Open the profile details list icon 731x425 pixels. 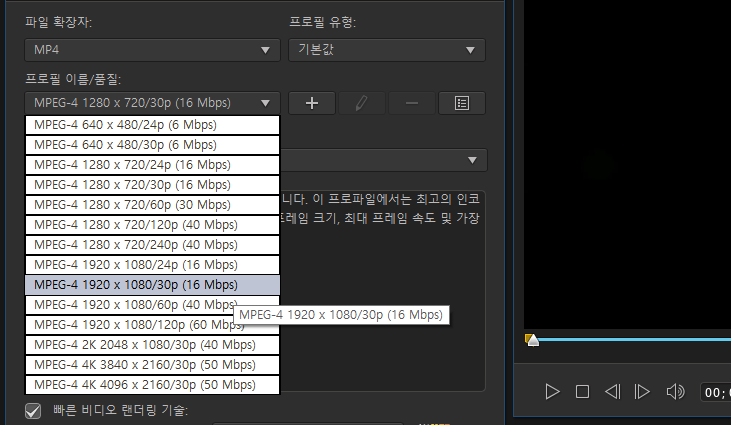point(462,103)
